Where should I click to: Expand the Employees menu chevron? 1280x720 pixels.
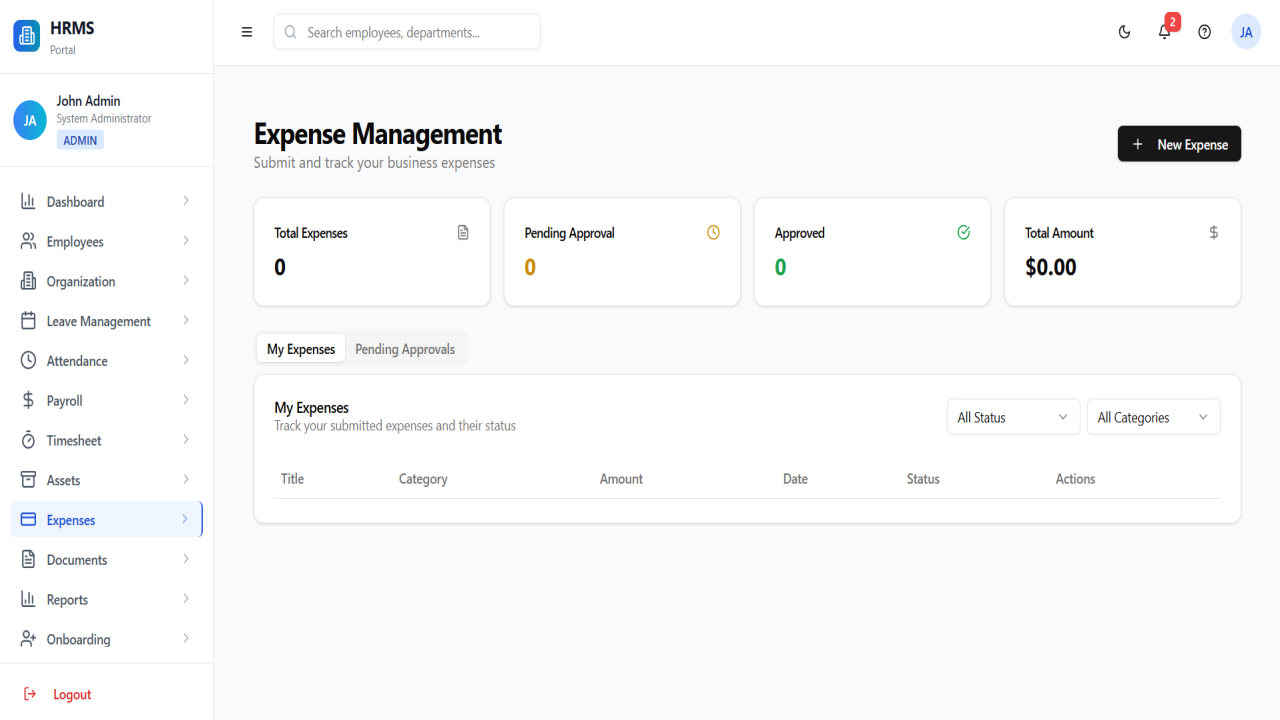186,241
